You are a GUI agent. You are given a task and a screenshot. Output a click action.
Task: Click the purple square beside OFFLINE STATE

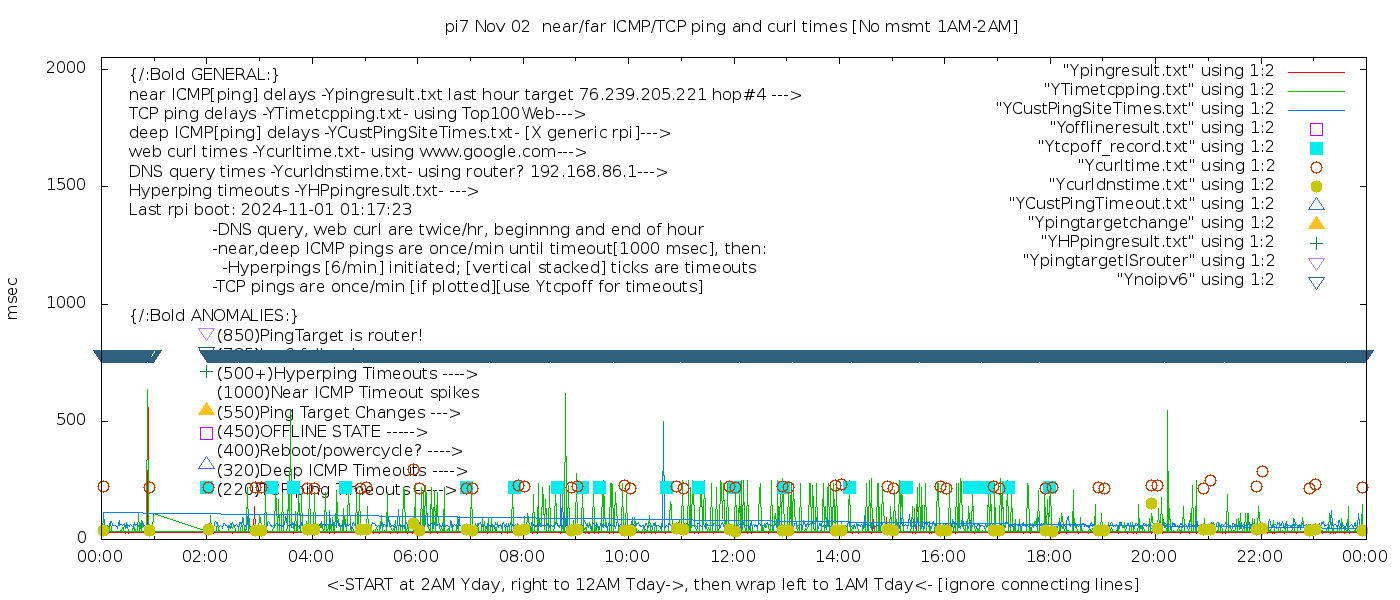206,433
